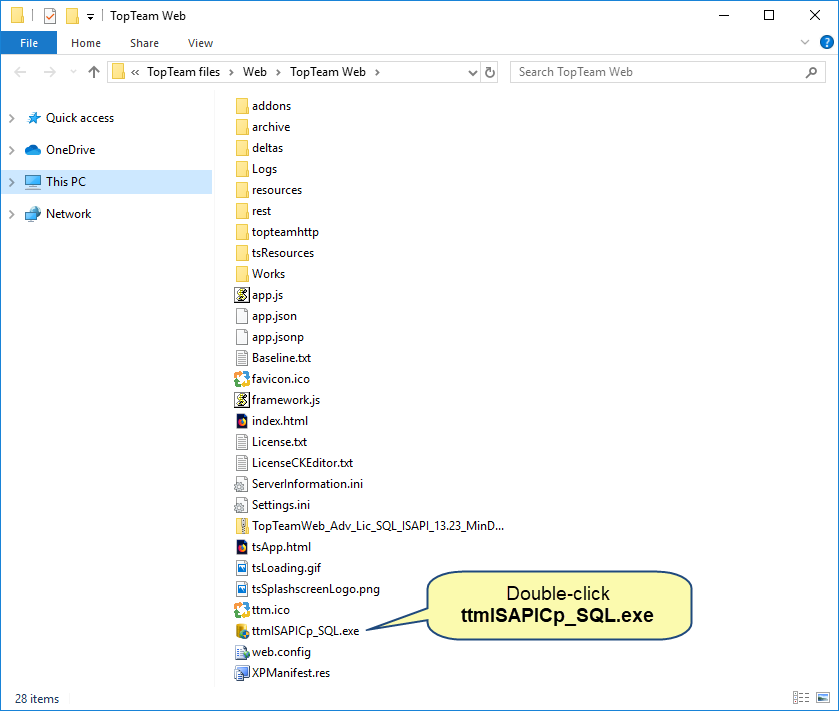Open Recent locations dropdown arrow
This screenshot has width=839, height=711.
click(x=73, y=72)
